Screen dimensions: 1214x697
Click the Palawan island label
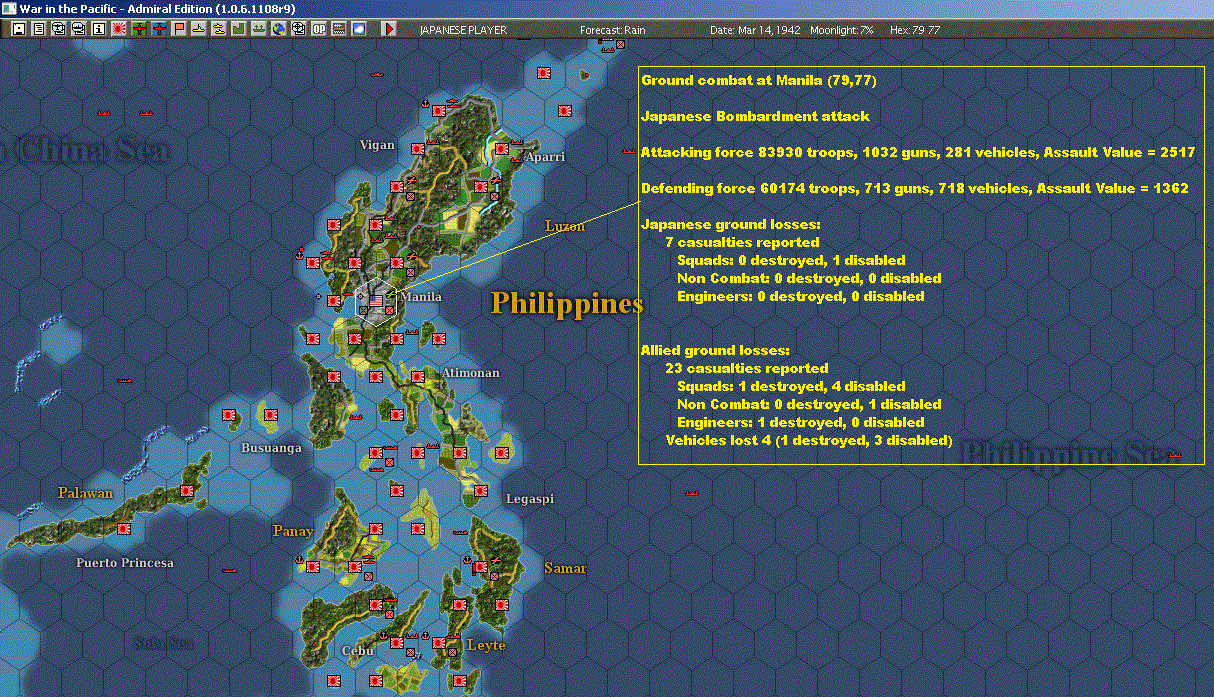[85, 493]
